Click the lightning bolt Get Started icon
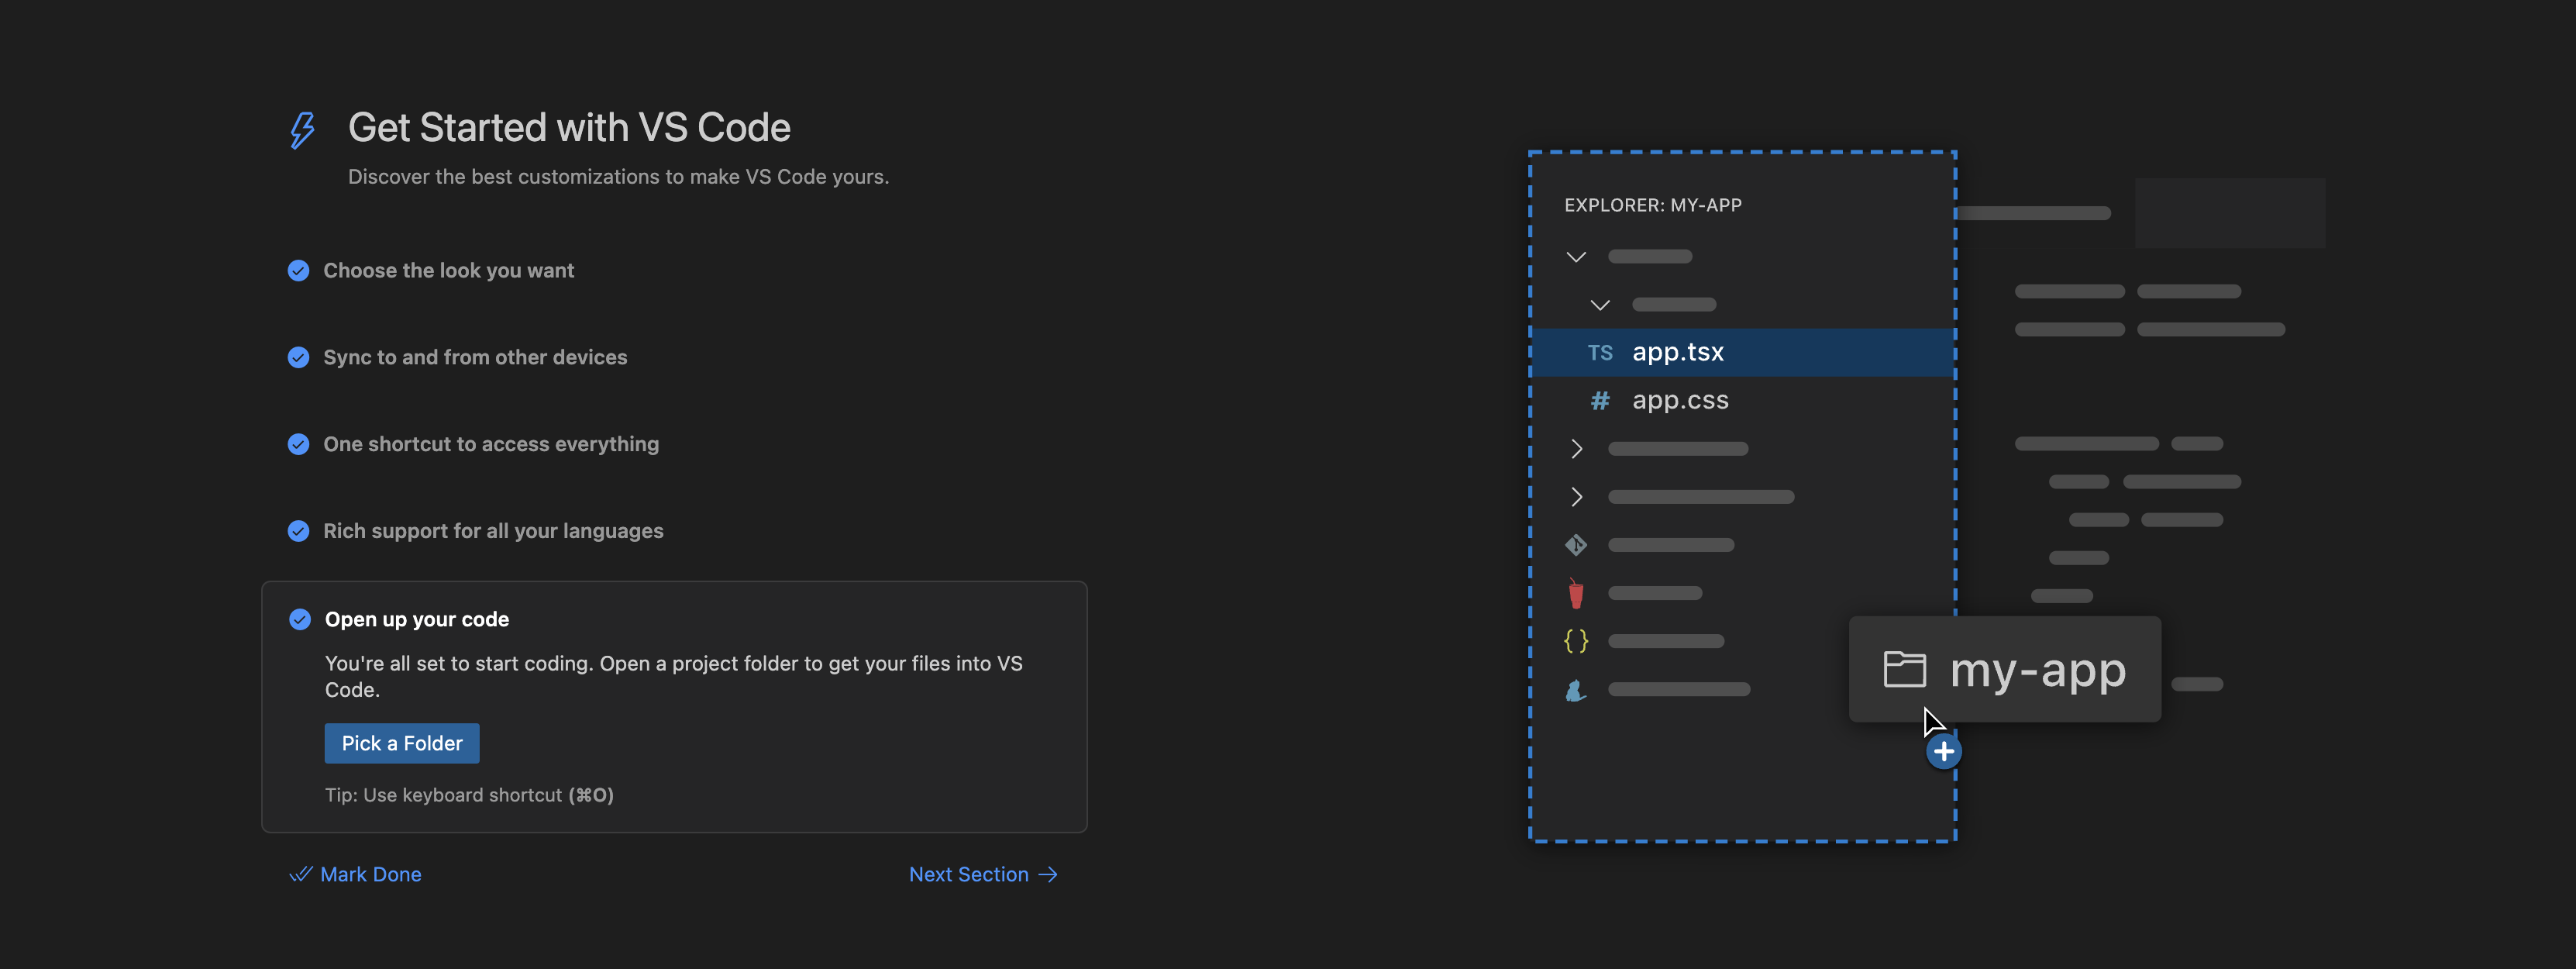 (x=302, y=130)
